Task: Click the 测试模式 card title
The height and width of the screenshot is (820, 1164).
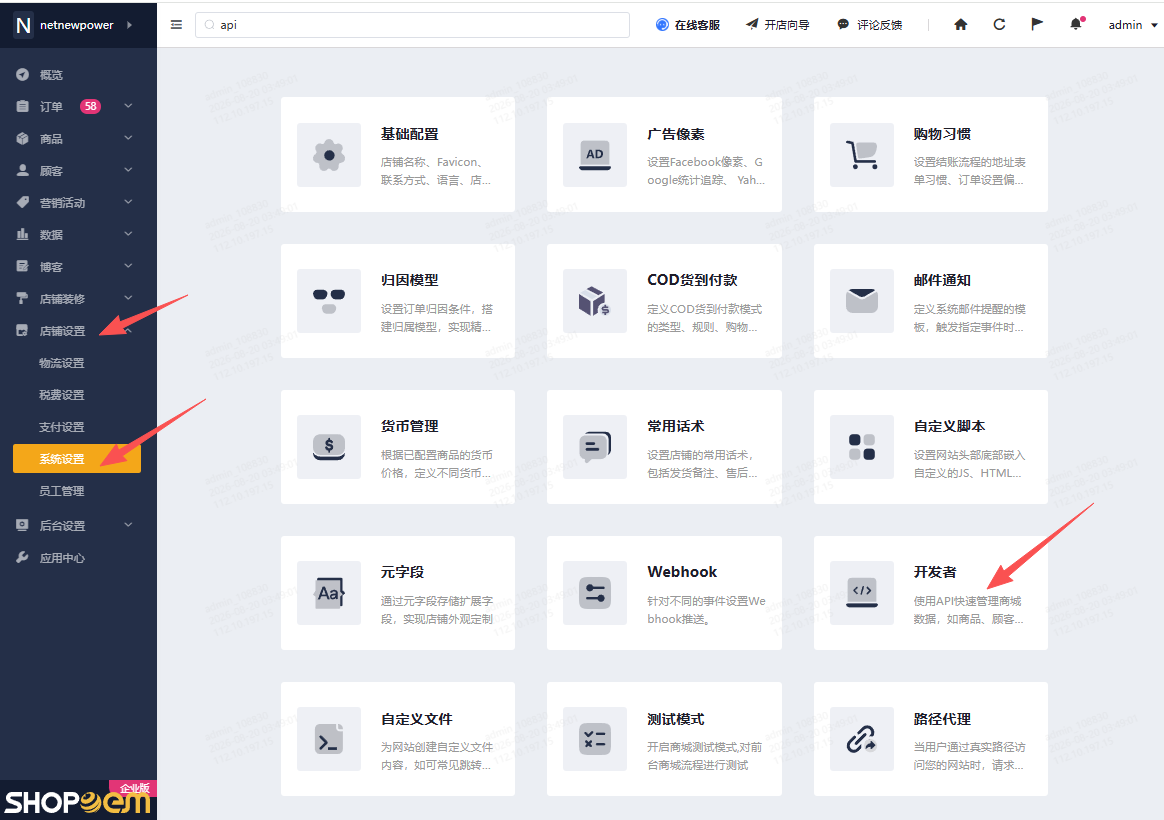Action: (676, 719)
